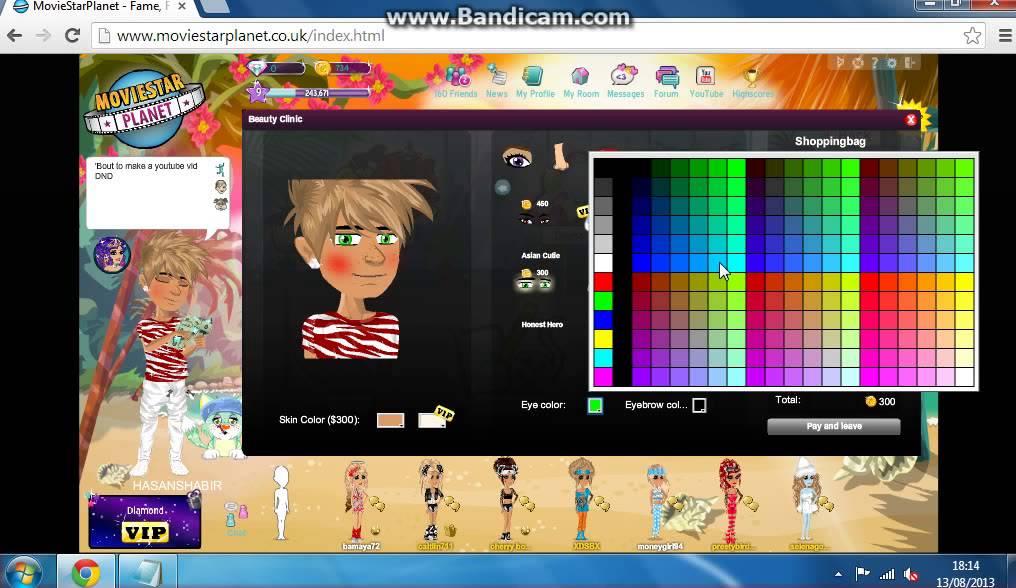Click the Chrome icon in the taskbar
Image resolution: width=1016 pixels, height=588 pixels.
tap(86, 572)
